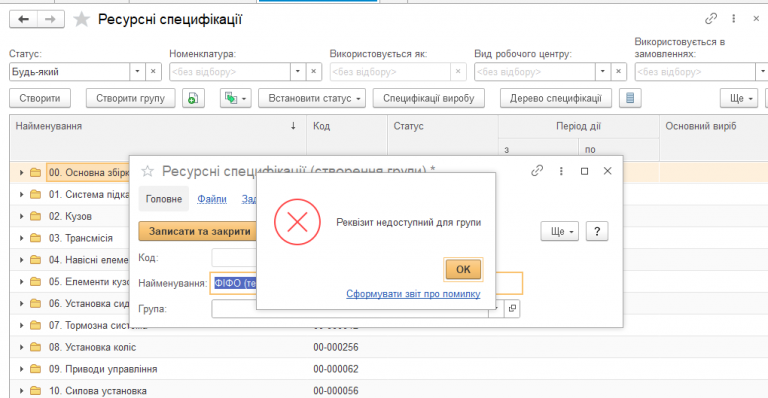Image resolution: width=768 pixels, height=398 pixels.
Task: Open the green create-based-on icon dropdown
Action: (x=236, y=98)
